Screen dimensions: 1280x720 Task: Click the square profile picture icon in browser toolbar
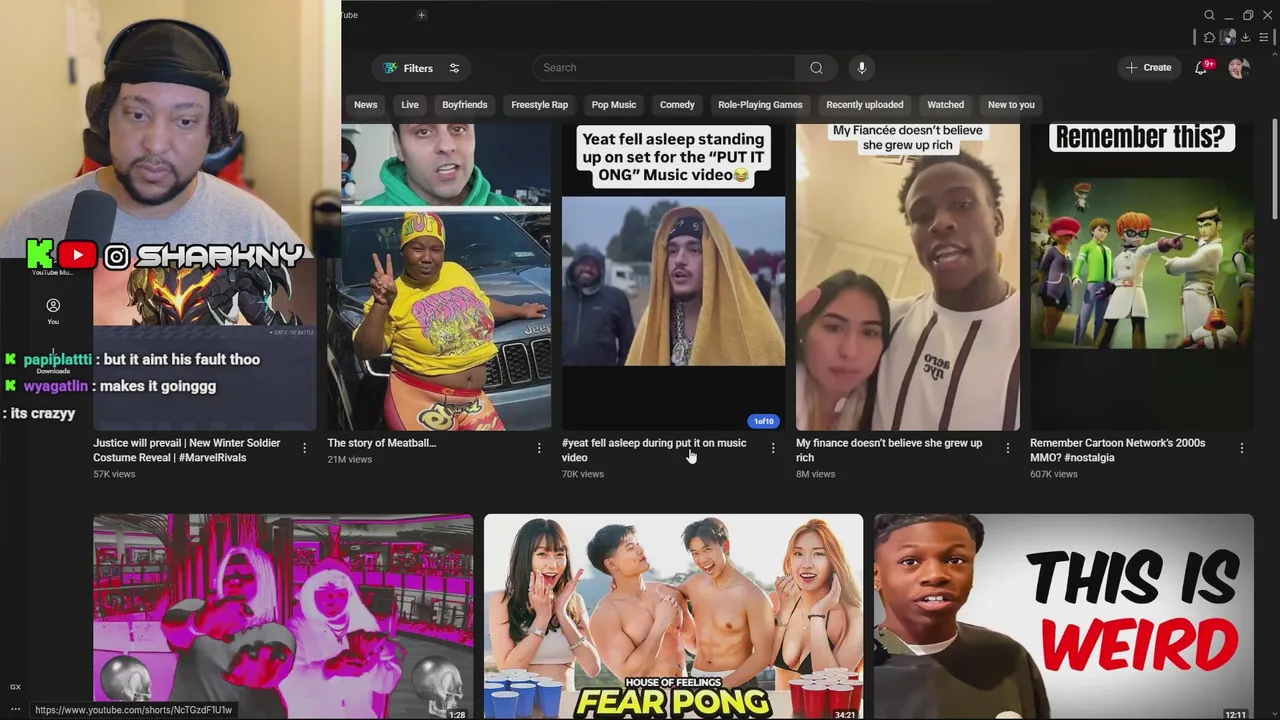[x=1228, y=37]
